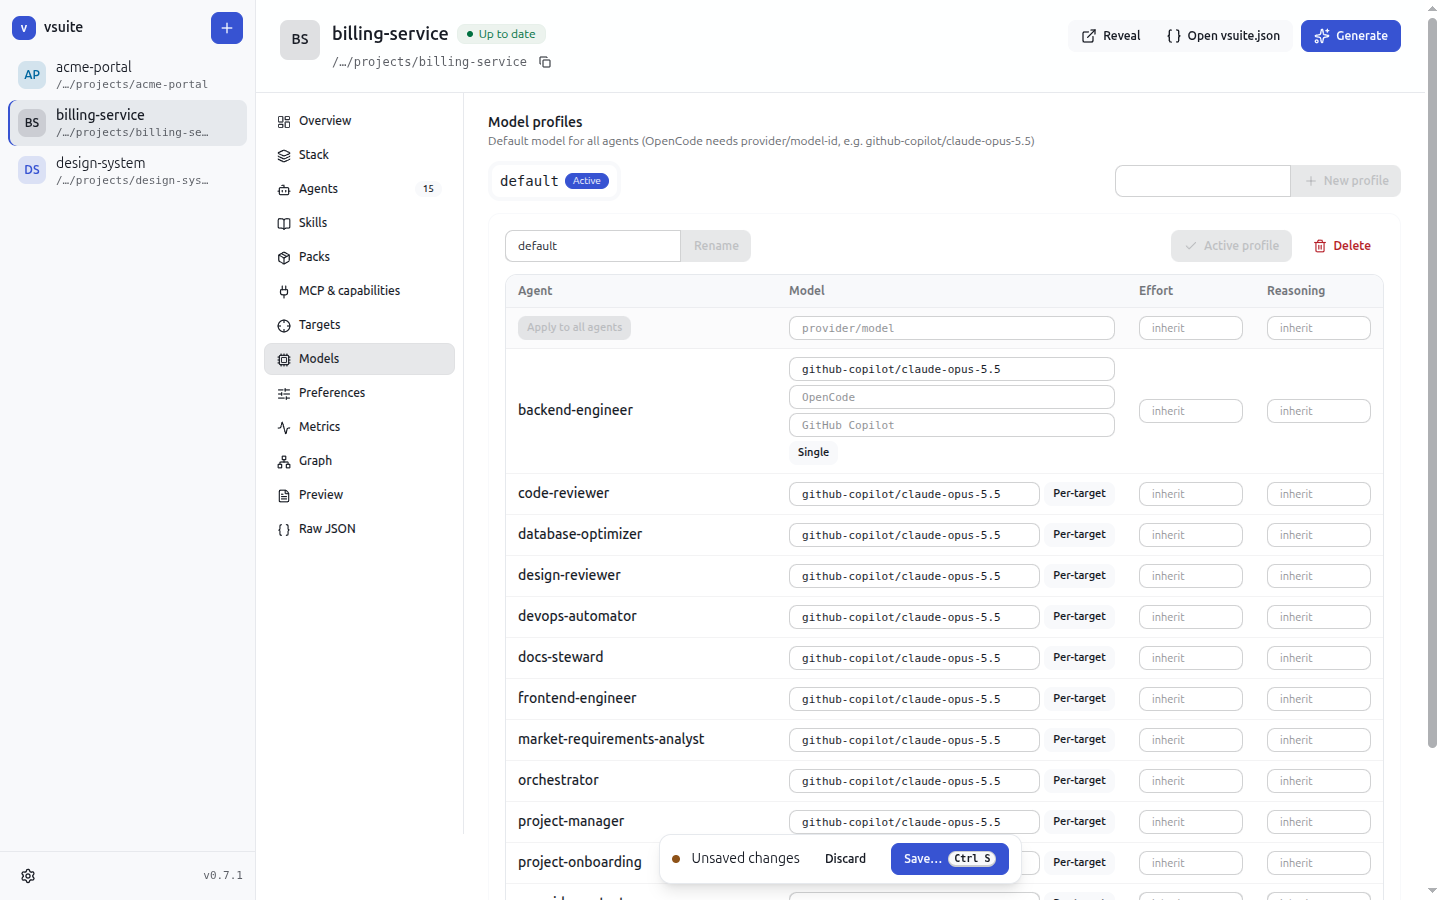Screen dimensions: 1440x900
Task: Copy the billing-service project path
Action: (x=545, y=62)
